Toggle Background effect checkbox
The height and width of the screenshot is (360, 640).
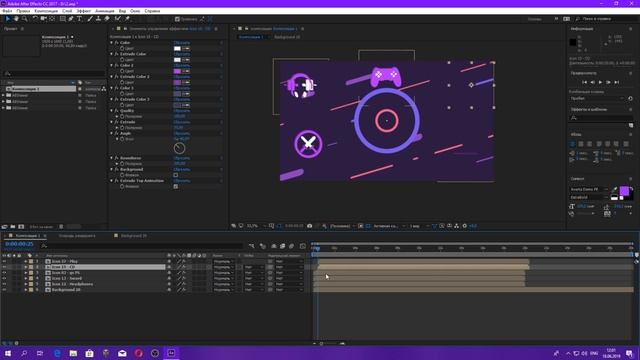[x=176, y=175]
